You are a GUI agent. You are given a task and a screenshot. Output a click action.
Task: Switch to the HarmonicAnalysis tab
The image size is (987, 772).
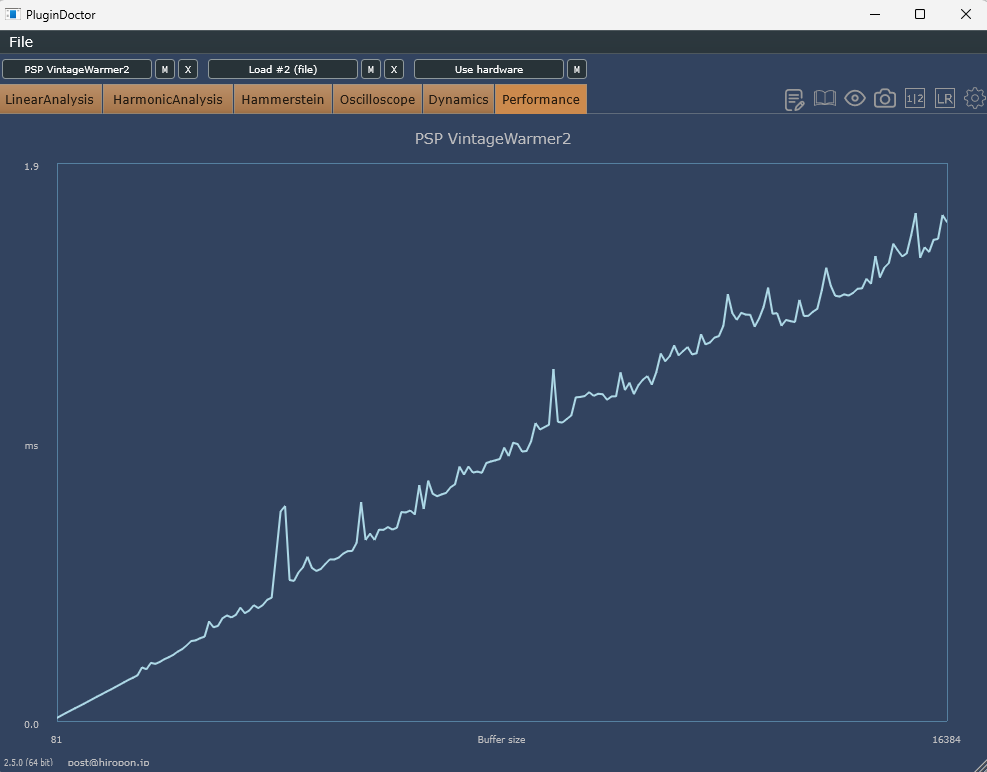(x=168, y=99)
